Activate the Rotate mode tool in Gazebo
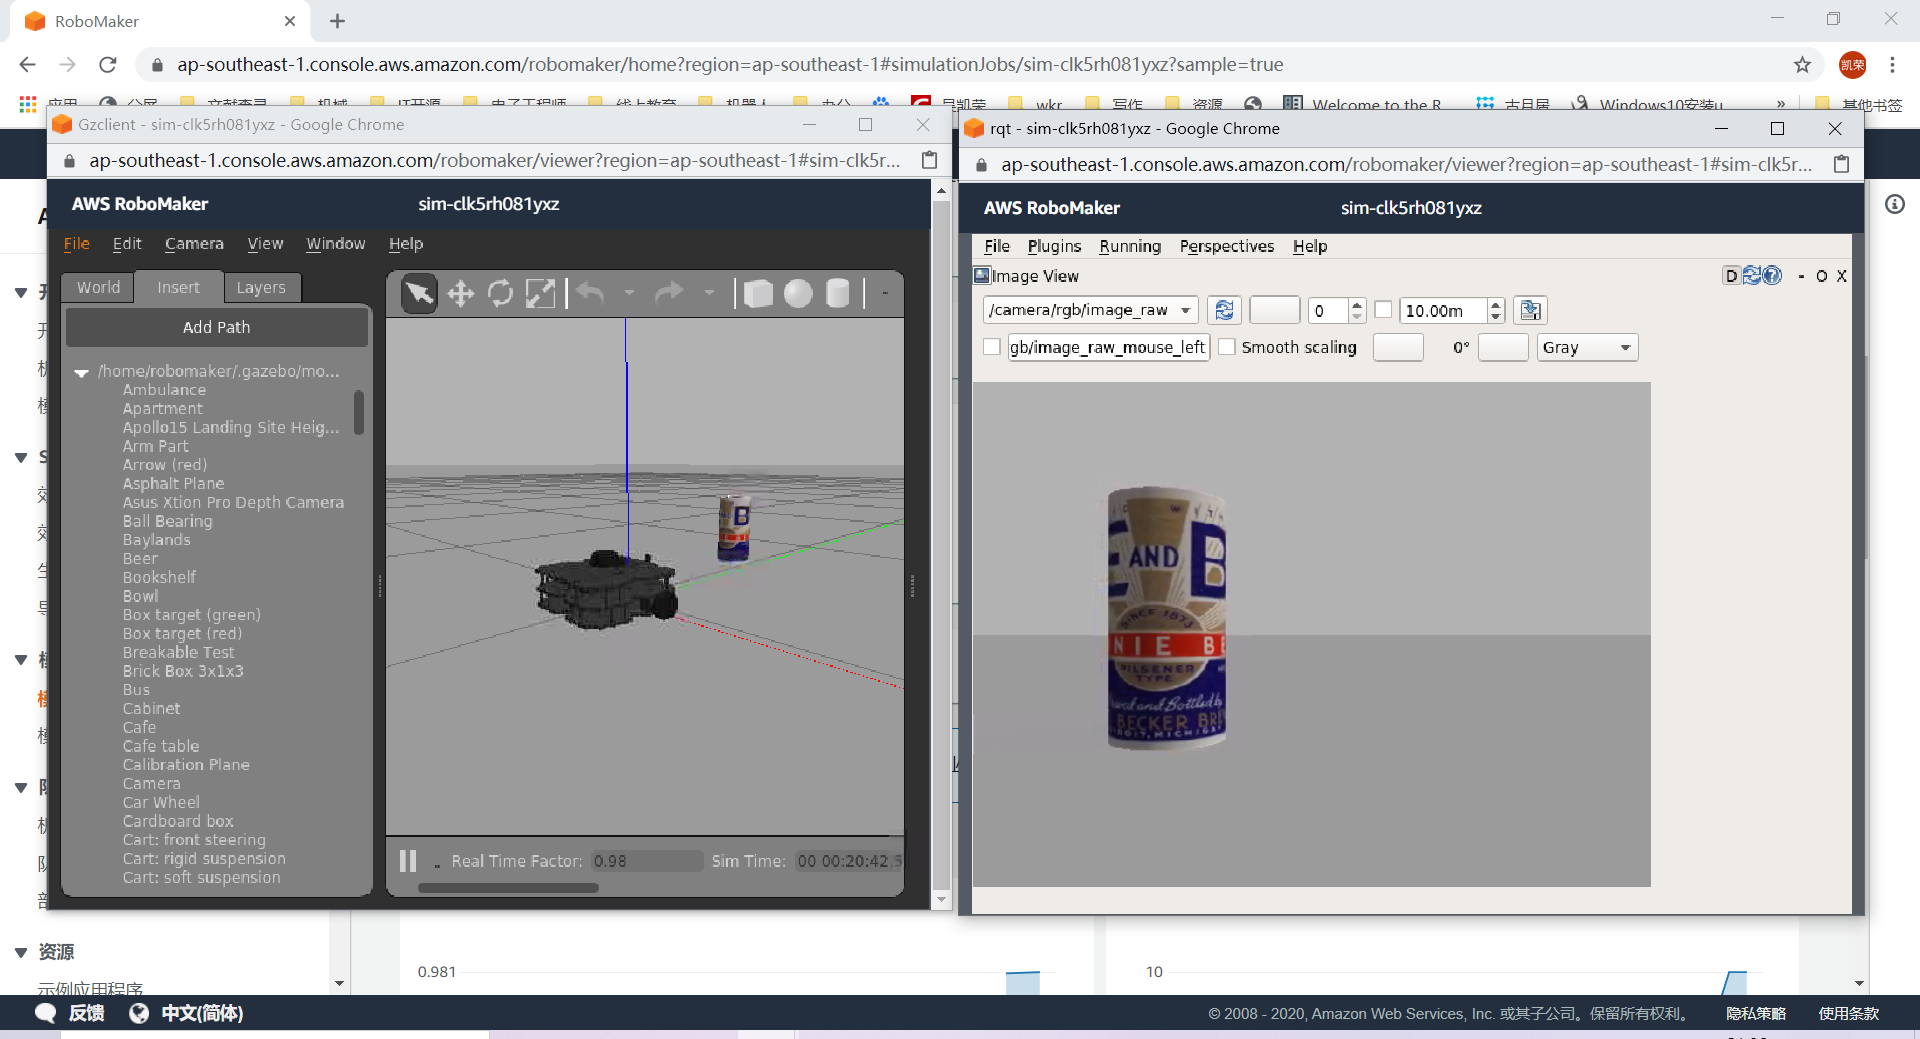The image size is (1920, 1039). (x=500, y=294)
